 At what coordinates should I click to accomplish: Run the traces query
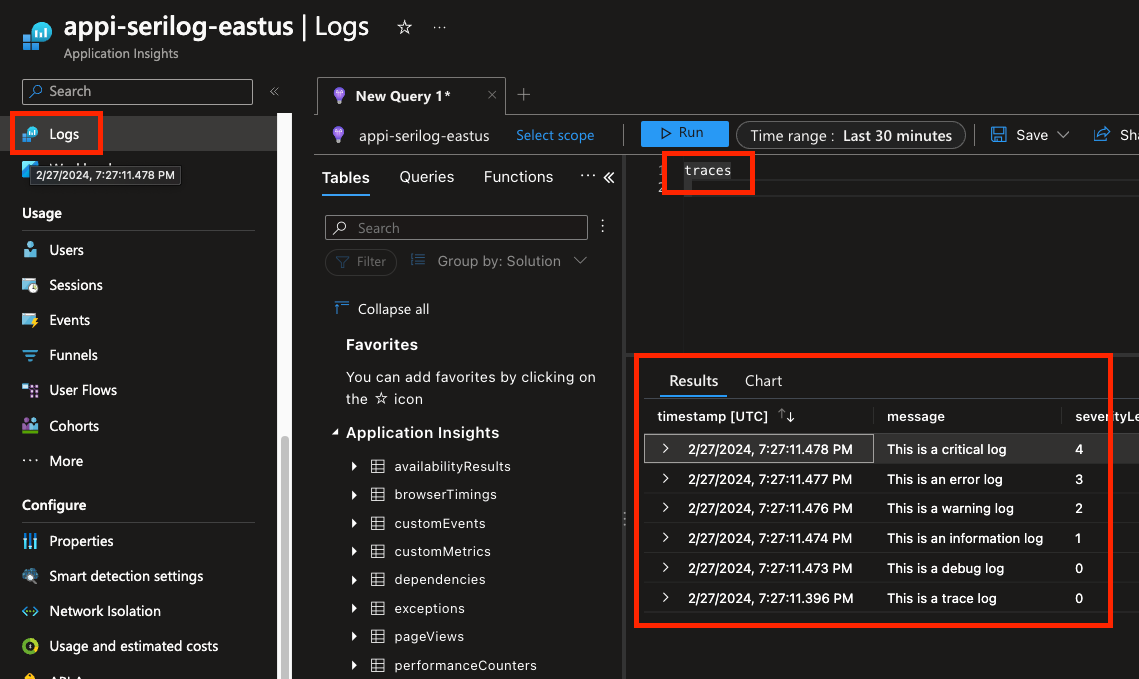point(679,133)
